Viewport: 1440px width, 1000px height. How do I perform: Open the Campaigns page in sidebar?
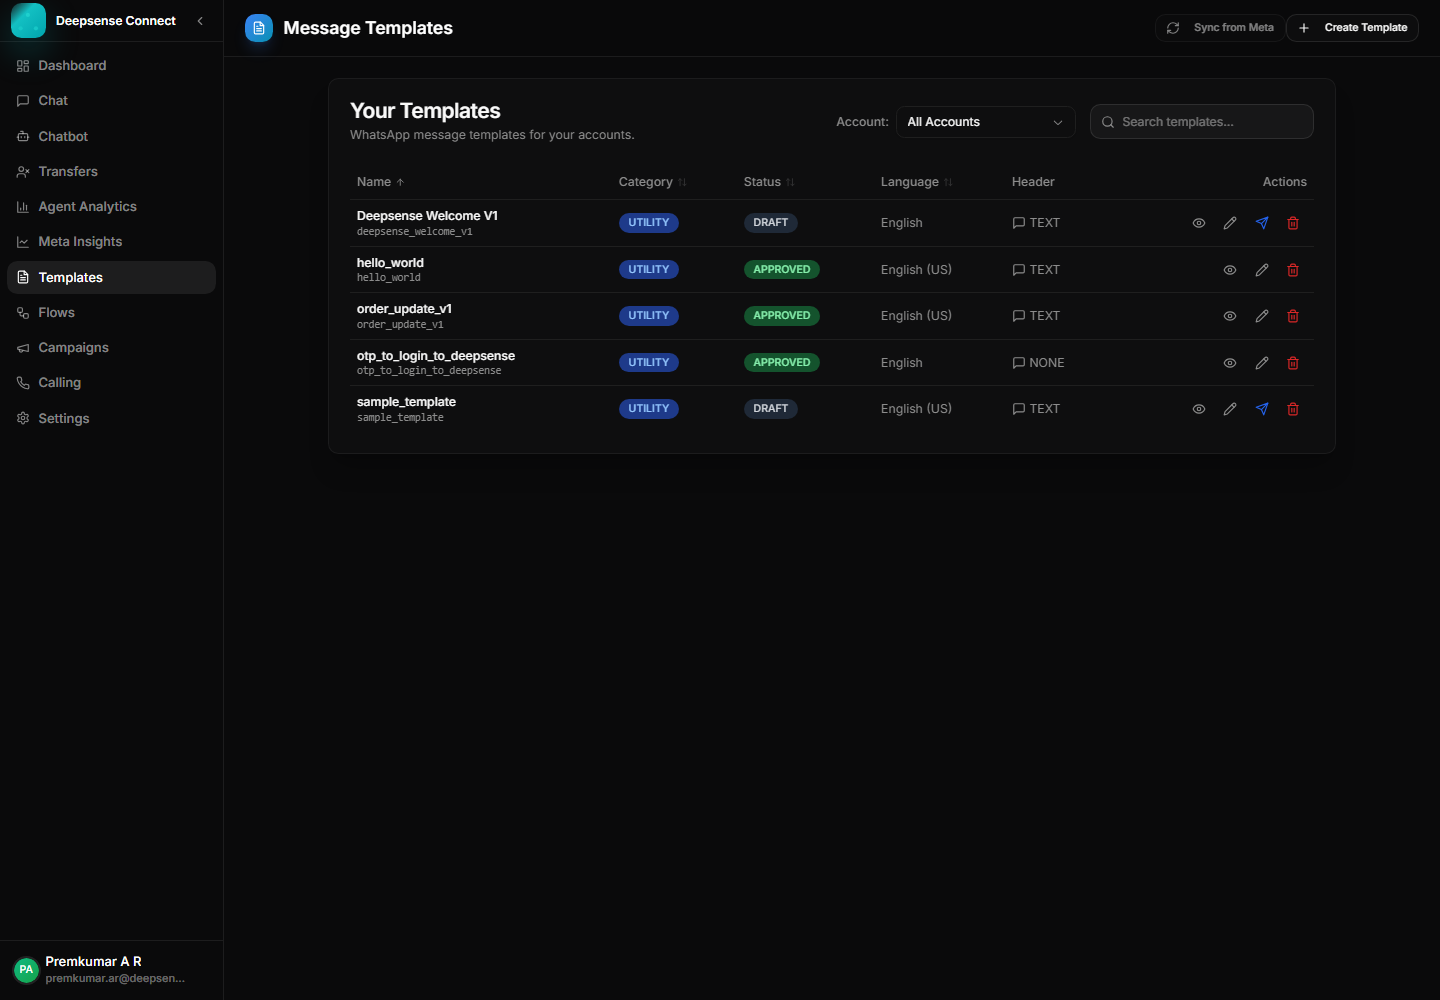73,348
